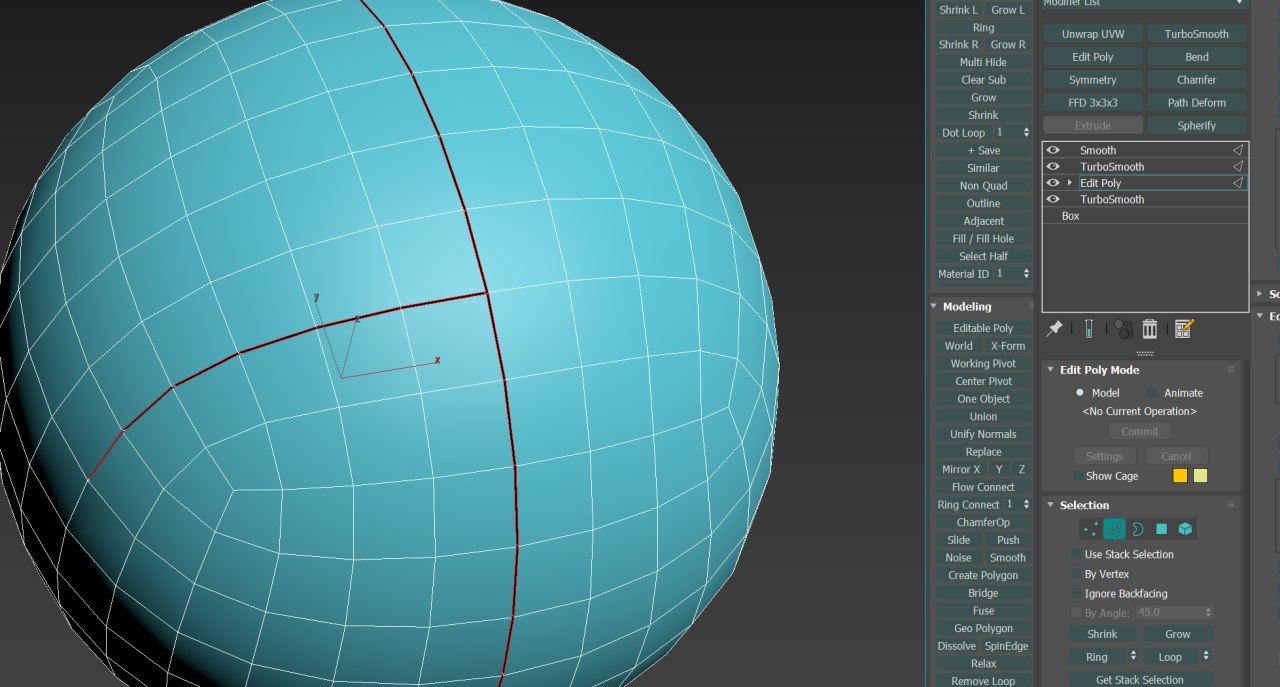Add Unwrap UVW modifier

pos(1093,34)
